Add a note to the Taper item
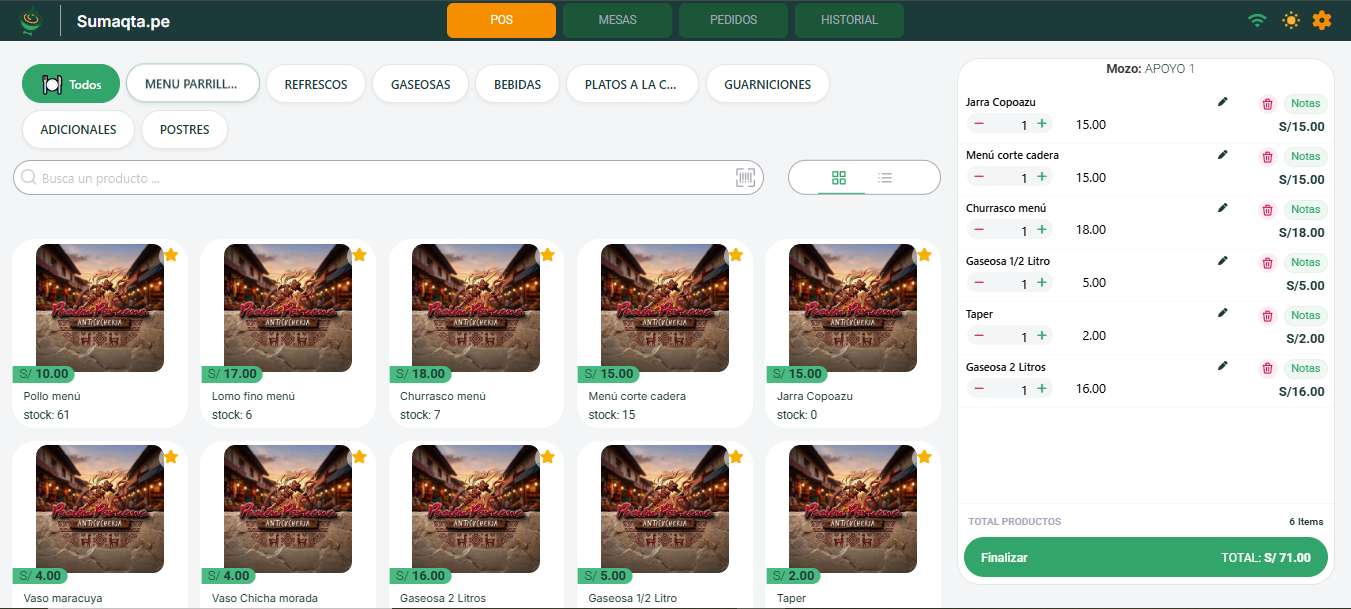 click(x=1305, y=315)
